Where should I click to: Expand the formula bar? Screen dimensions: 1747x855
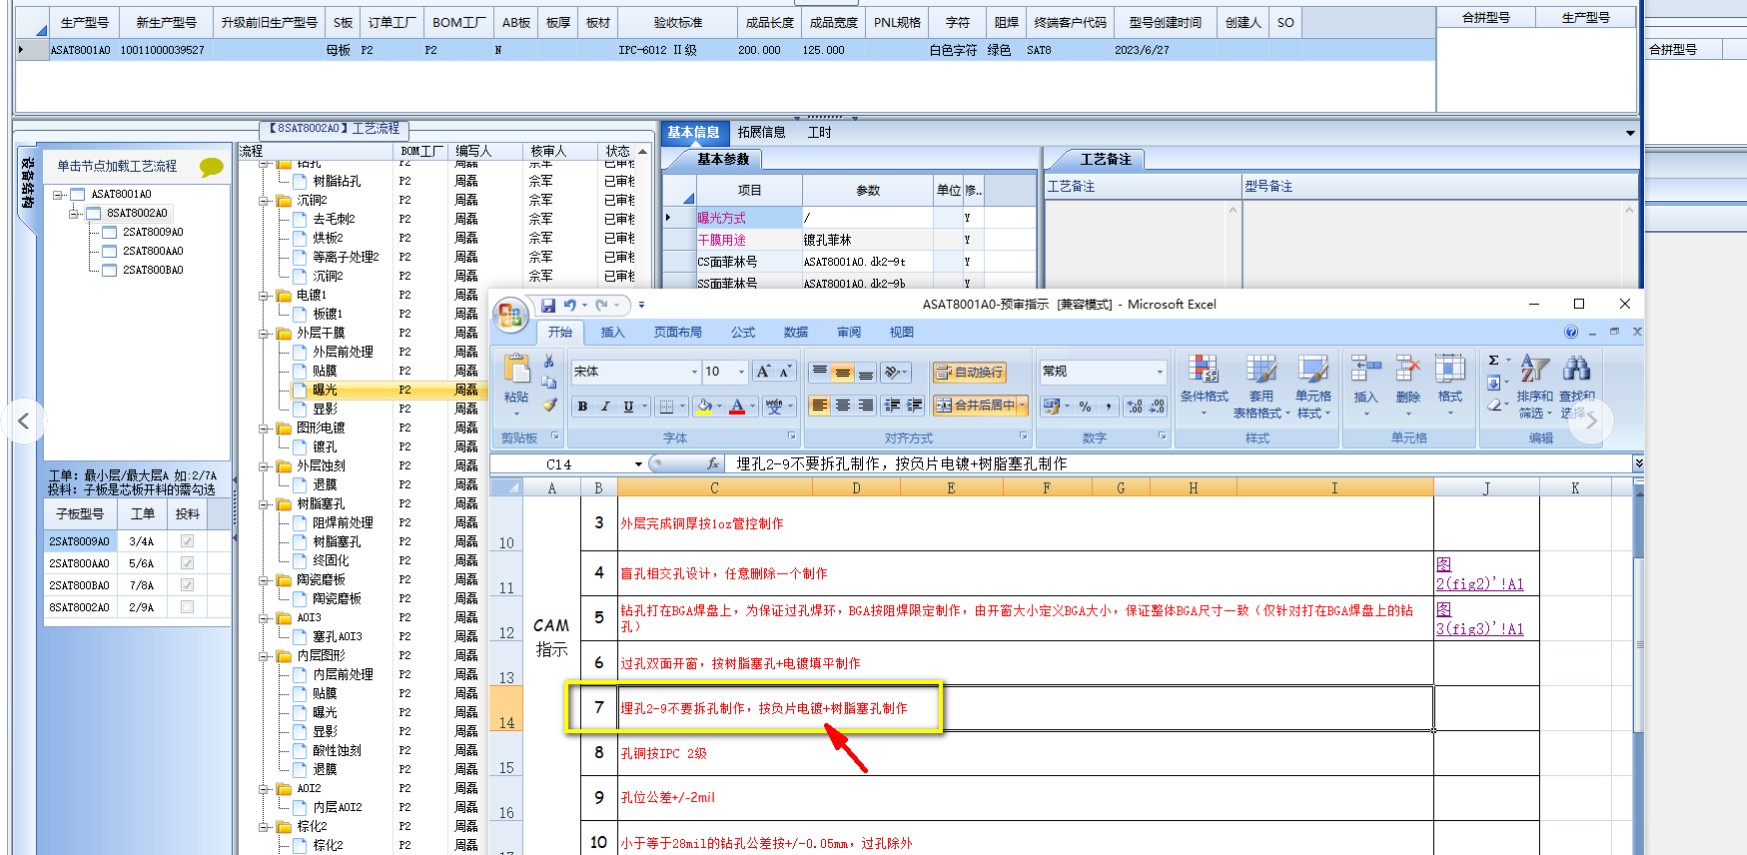[1638, 464]
